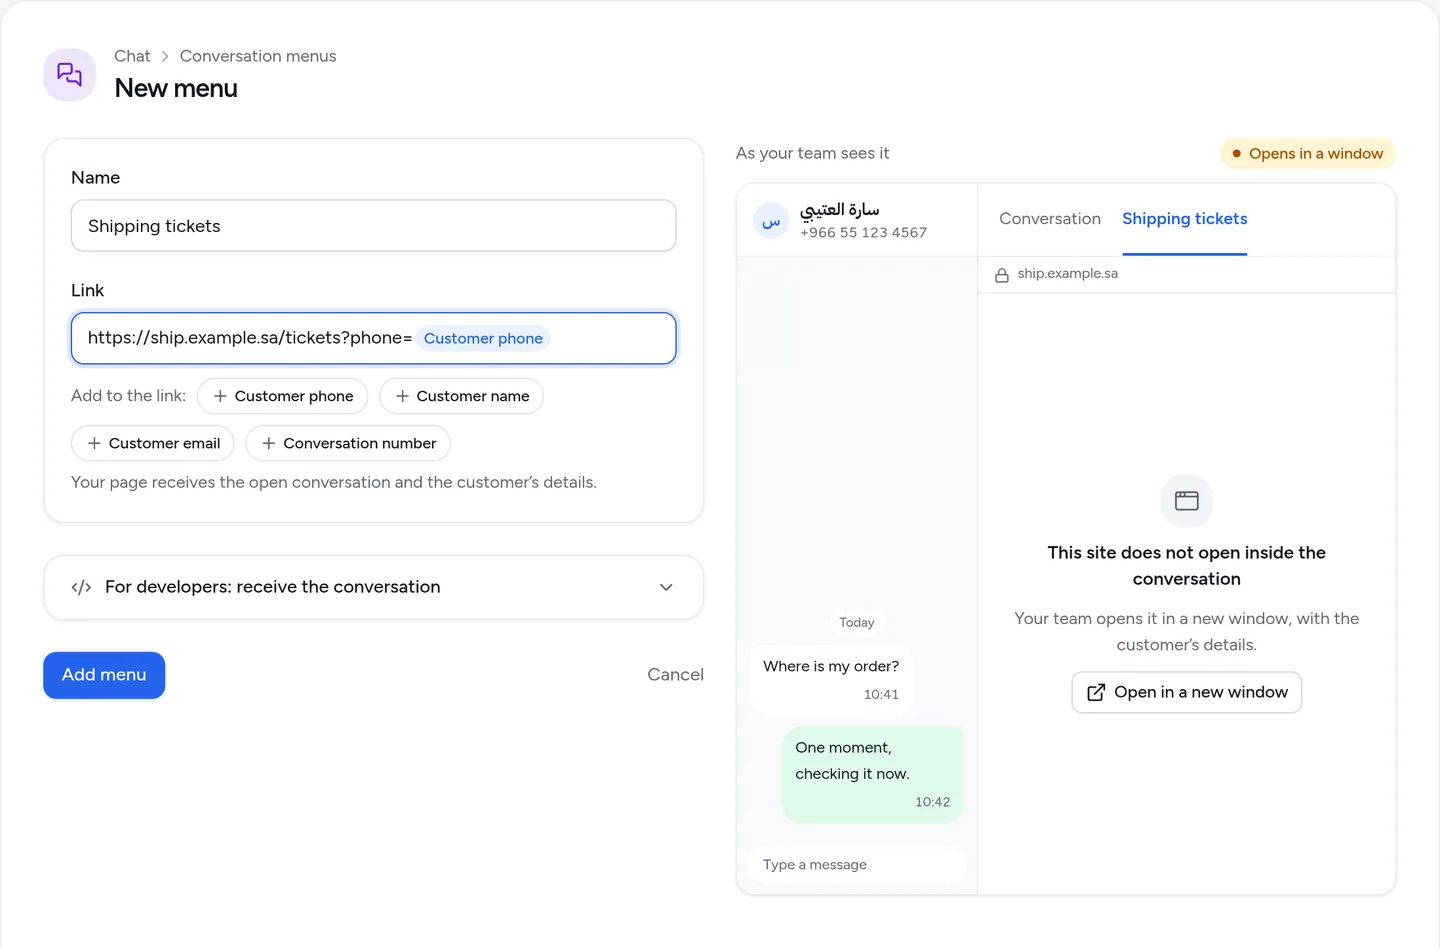1440x948 pixels.
Task: Click the https://ship.example.sa/tickets?phone= link text
Action: click(250, 338)
